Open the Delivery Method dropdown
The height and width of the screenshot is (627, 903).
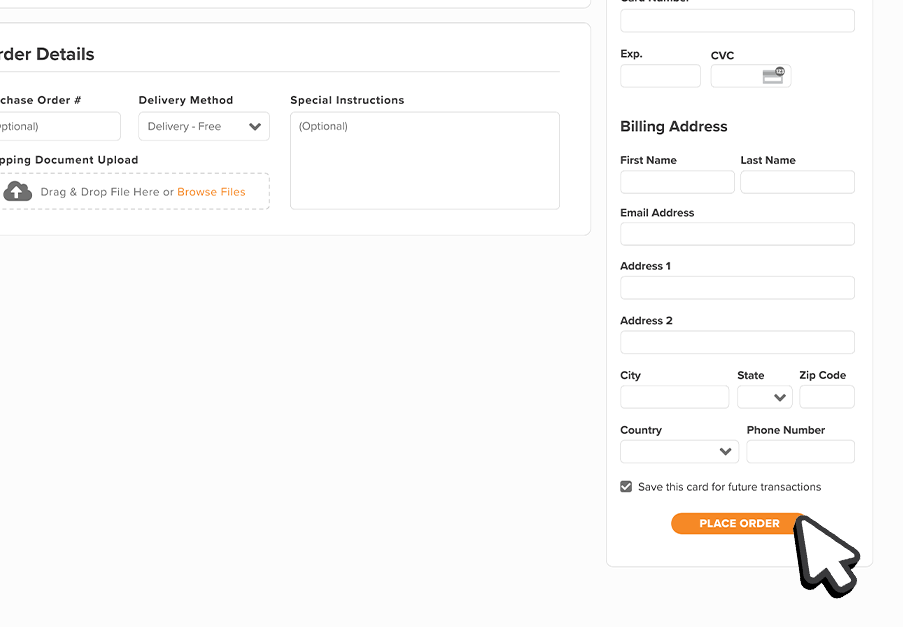click(204, 127)
